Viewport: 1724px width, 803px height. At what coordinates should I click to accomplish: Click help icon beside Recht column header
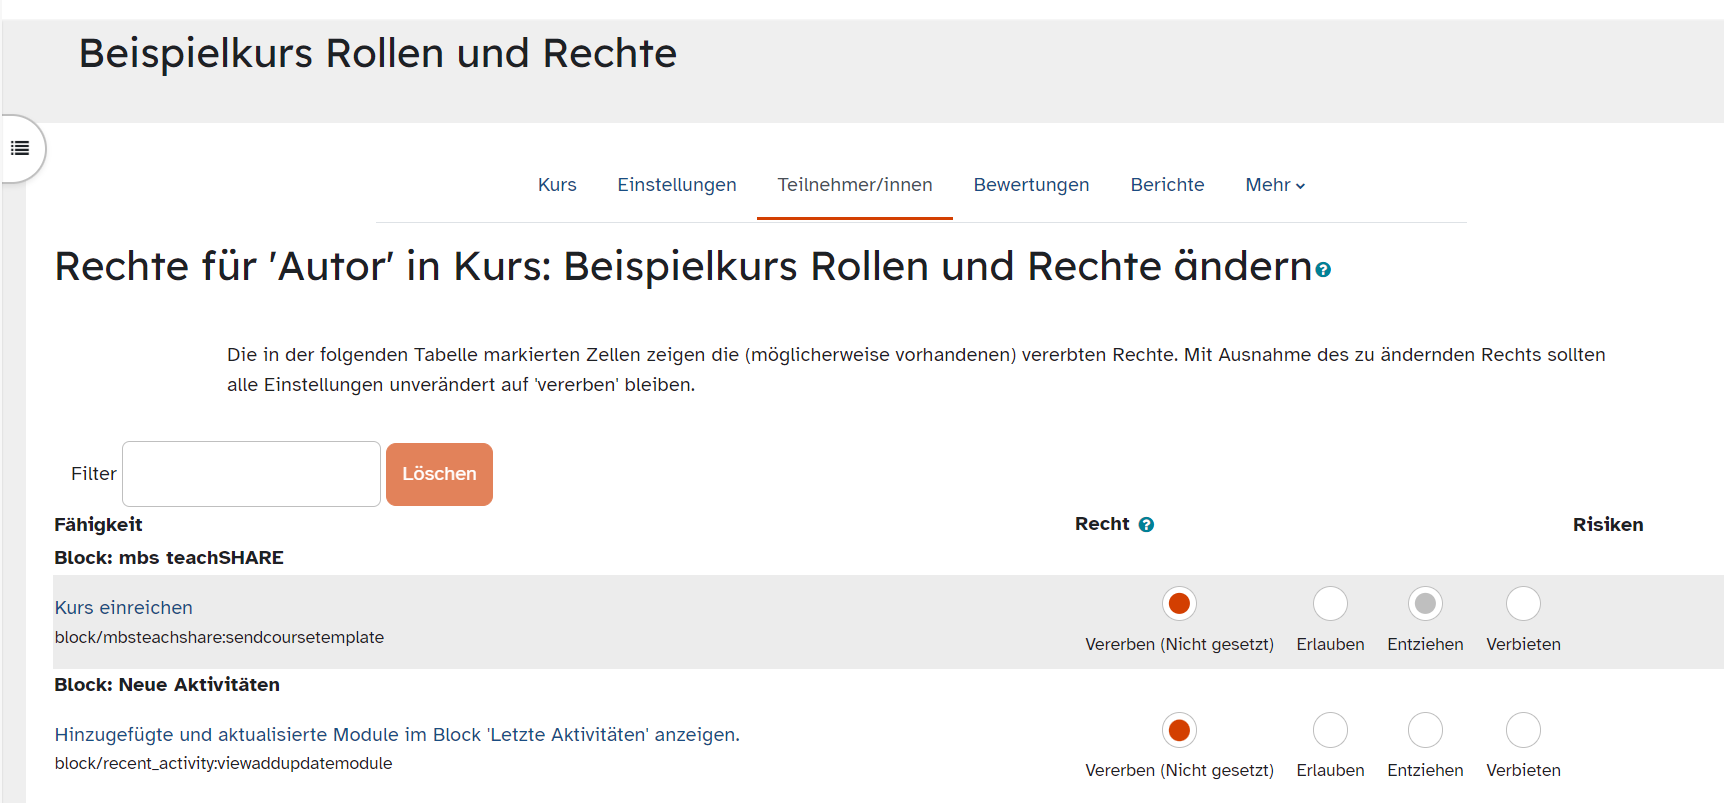tap(1146, 525)
